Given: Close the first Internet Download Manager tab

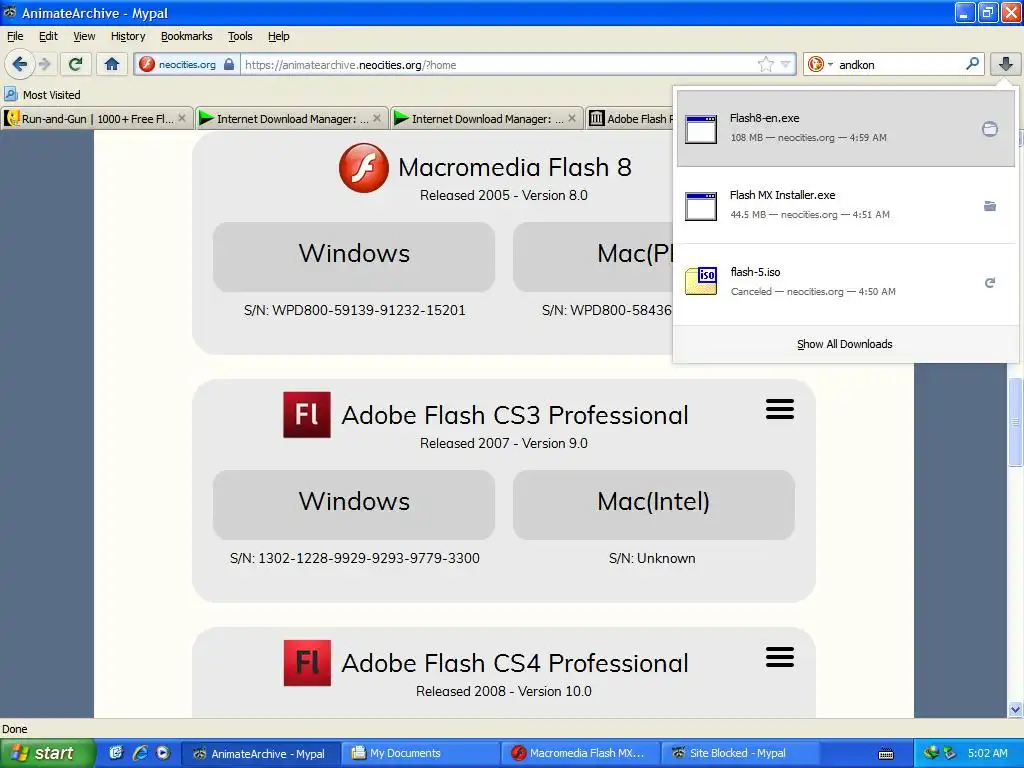Looking at the screenshot, I should (377, 118).
